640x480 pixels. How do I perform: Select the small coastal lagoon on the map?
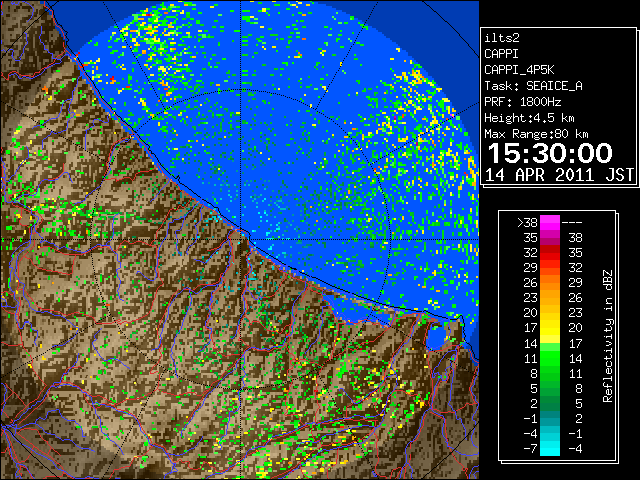point(437,337)
